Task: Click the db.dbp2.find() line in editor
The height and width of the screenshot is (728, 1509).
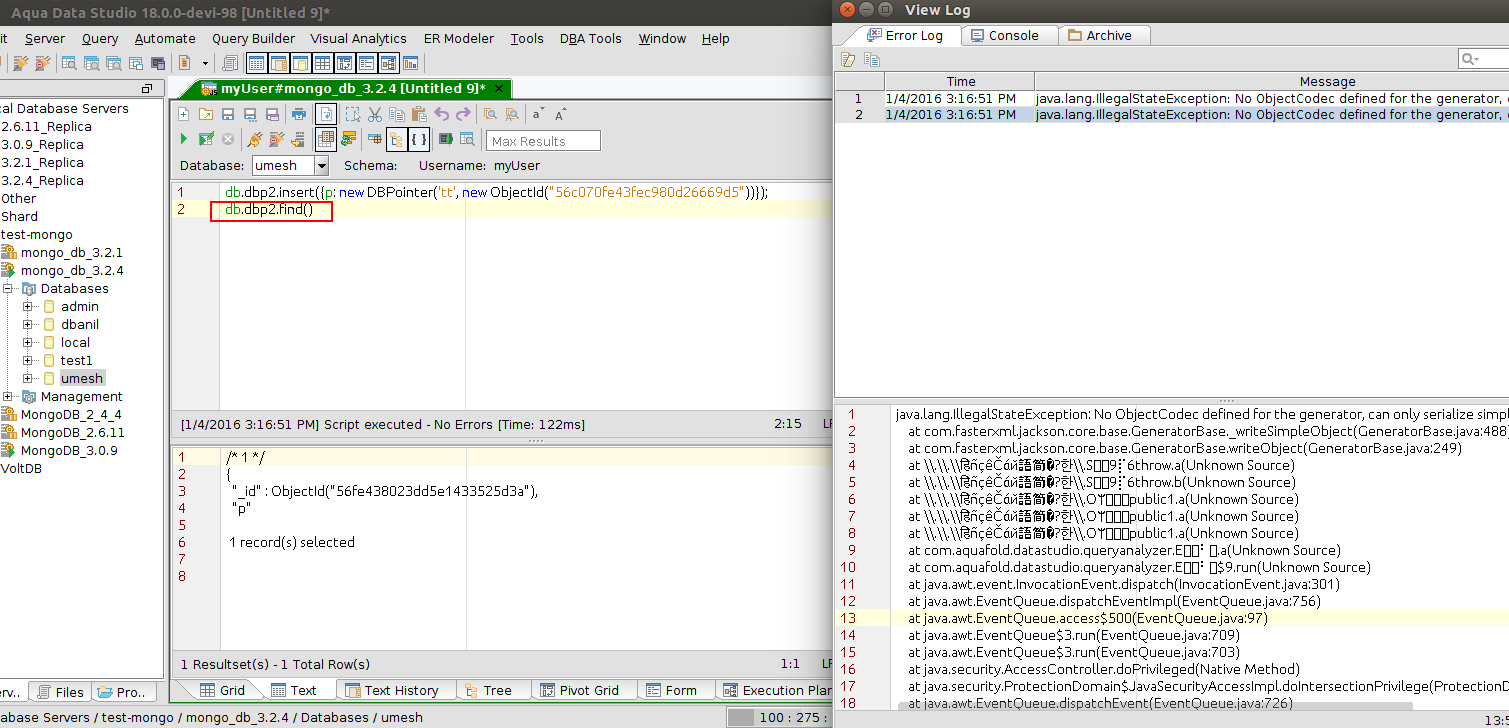Action: [x=269, y=209]
